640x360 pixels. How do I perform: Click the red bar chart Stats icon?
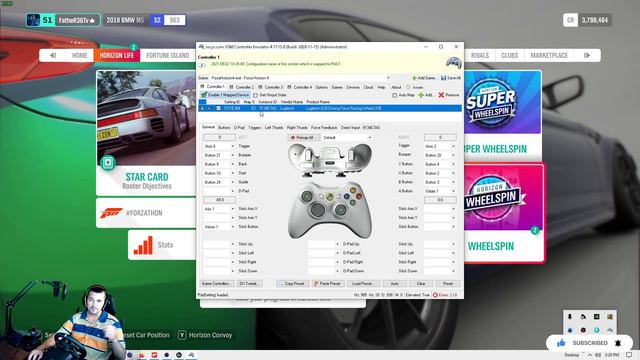(x=143, y=245)
